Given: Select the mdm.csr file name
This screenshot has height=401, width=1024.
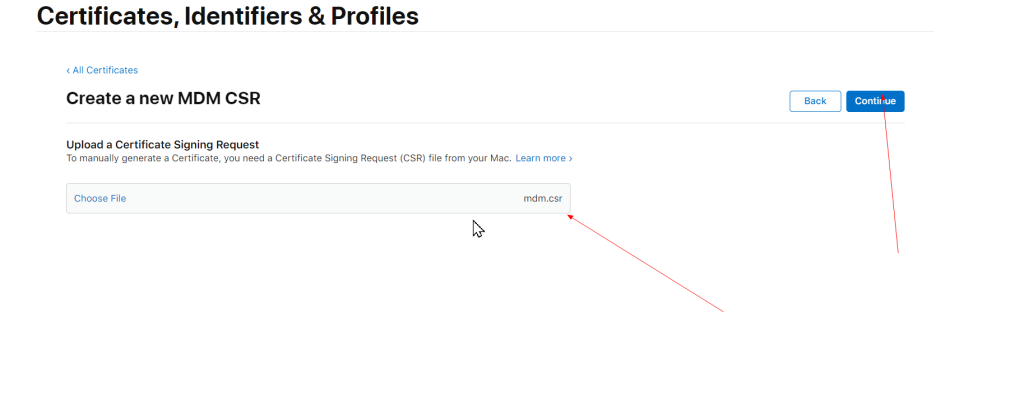Looking at the screenshot, I should 542,198.
